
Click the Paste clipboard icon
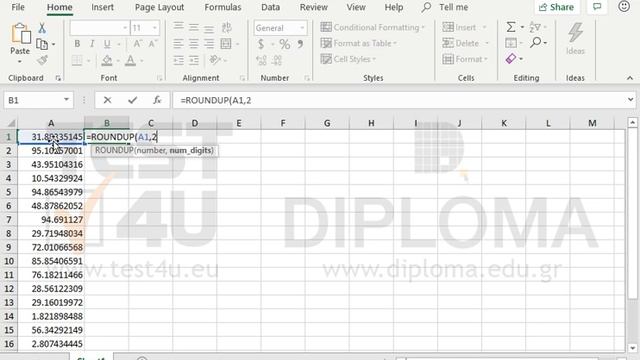tap(20, 34)
